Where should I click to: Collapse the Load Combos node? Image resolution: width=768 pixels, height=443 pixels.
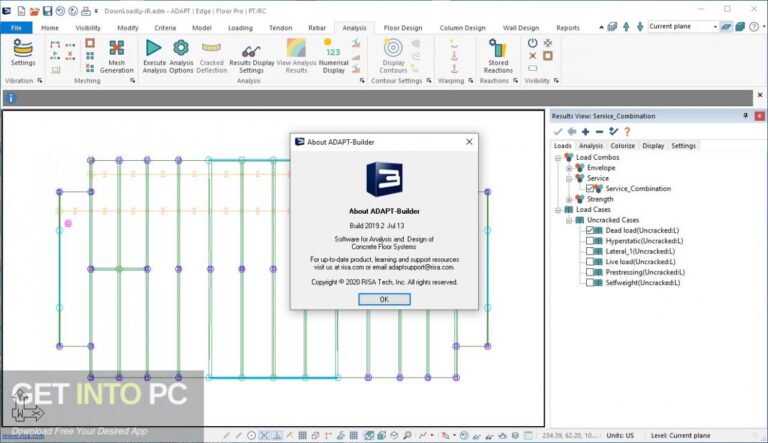[x=558, y=158]
